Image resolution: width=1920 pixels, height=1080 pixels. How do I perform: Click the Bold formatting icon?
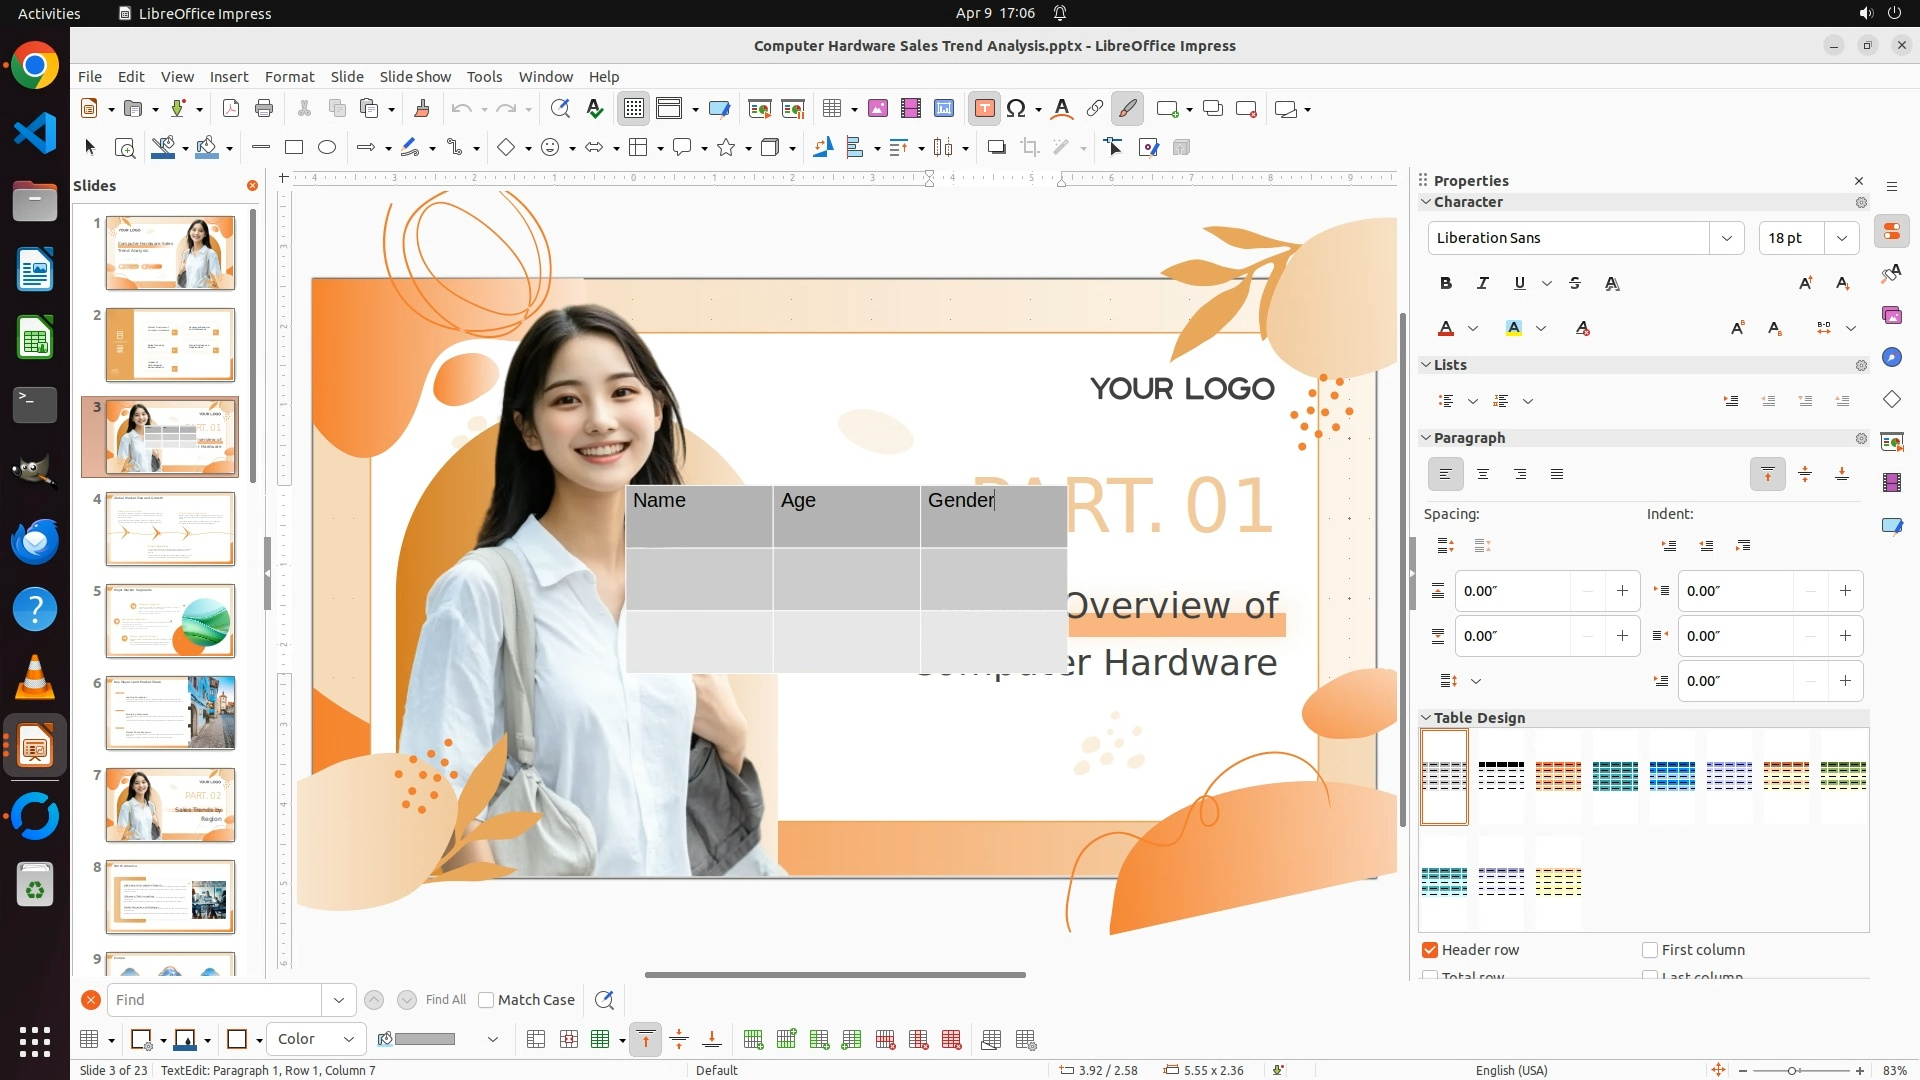(1445, 284)
